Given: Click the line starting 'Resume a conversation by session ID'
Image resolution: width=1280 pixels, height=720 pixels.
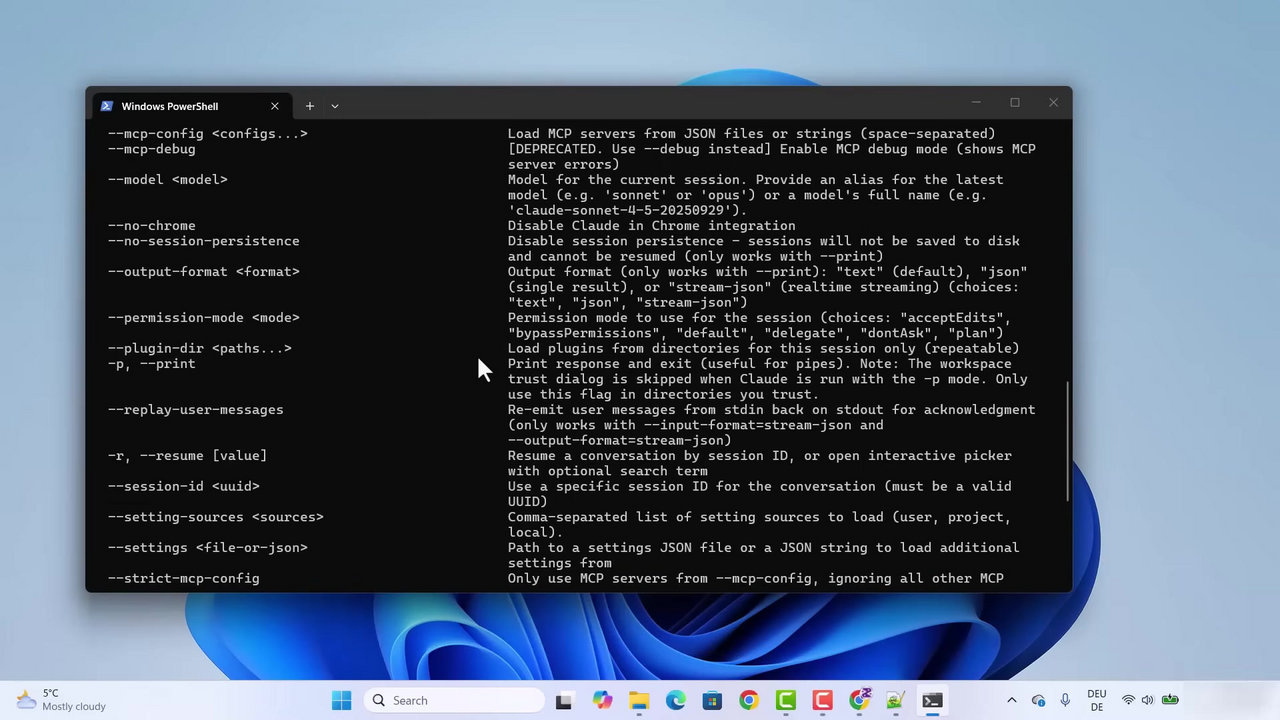Looking at the screenshot, I should pyautogui.click(x=760, y=456).
